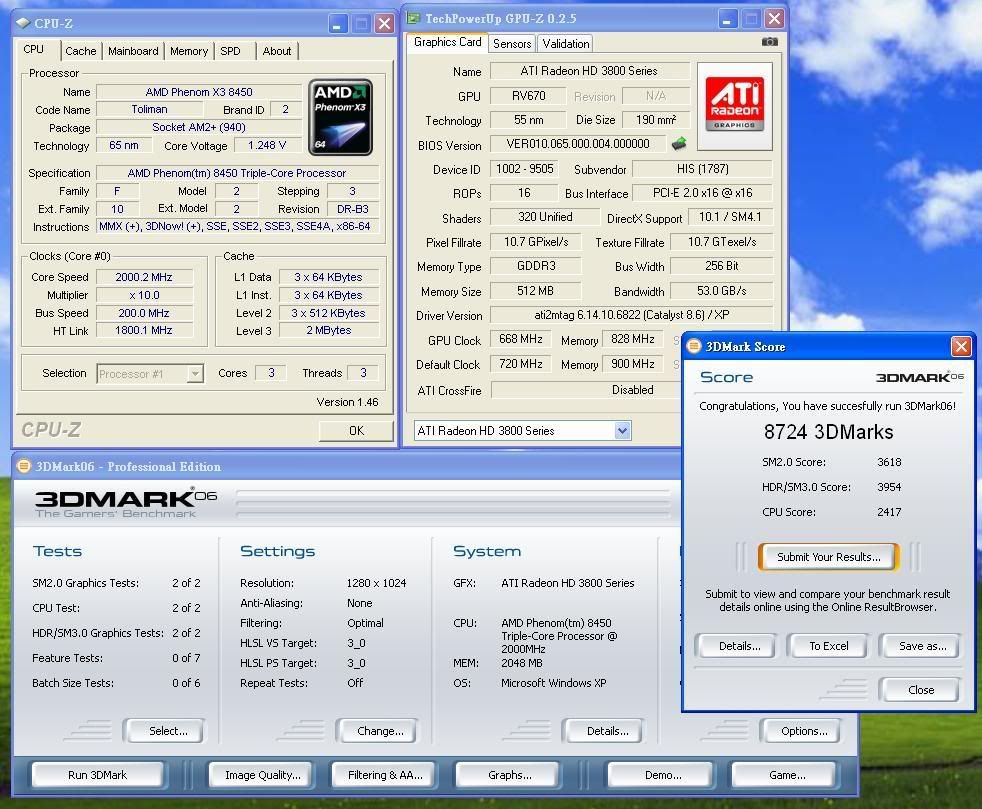Close the 3DMark Score dialog with X

[x=961, y=346]
